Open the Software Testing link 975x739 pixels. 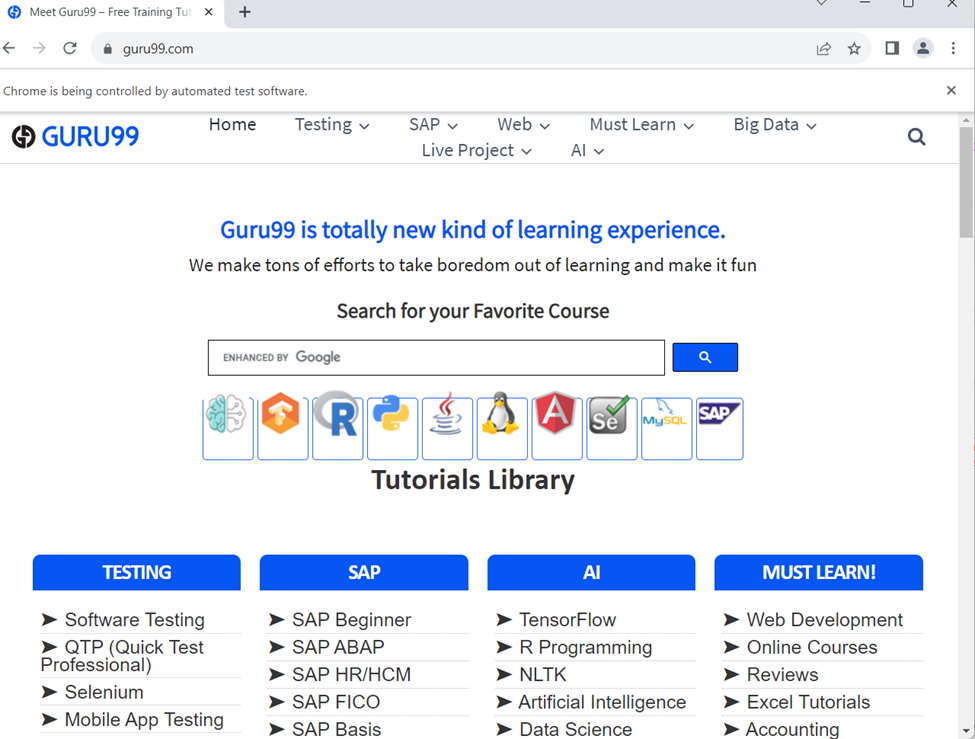click(133, 620)
